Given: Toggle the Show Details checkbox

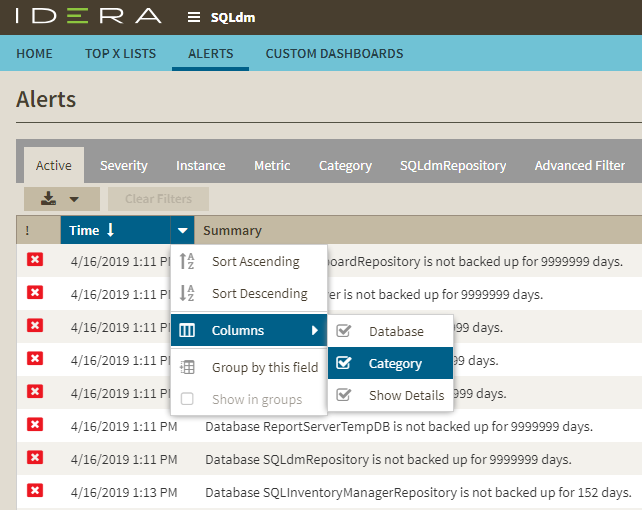Looking at the screenshot, I should (344, 395).
